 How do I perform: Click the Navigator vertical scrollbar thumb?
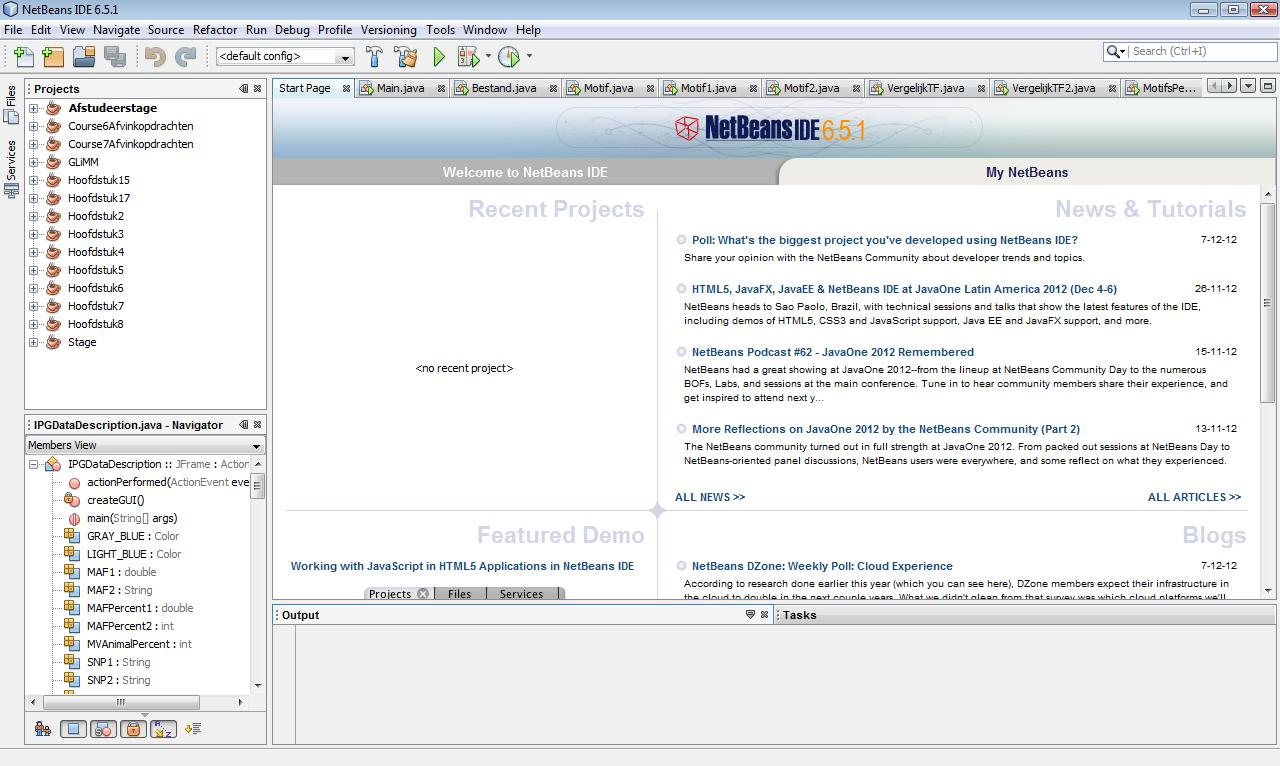pos(257,485)
